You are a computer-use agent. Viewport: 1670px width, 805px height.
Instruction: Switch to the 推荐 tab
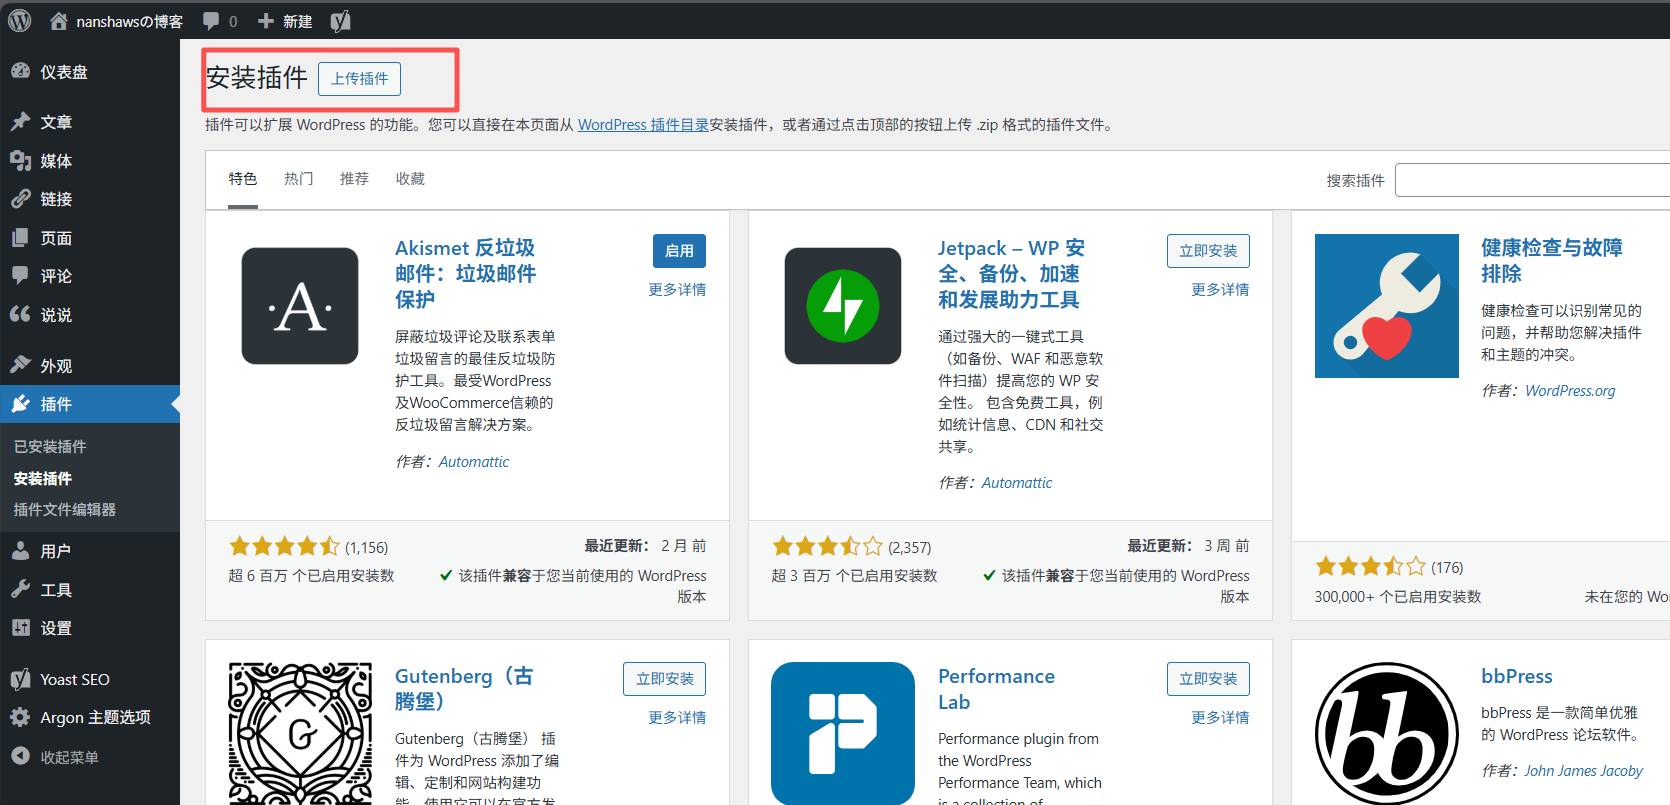(x=355, y=179)
